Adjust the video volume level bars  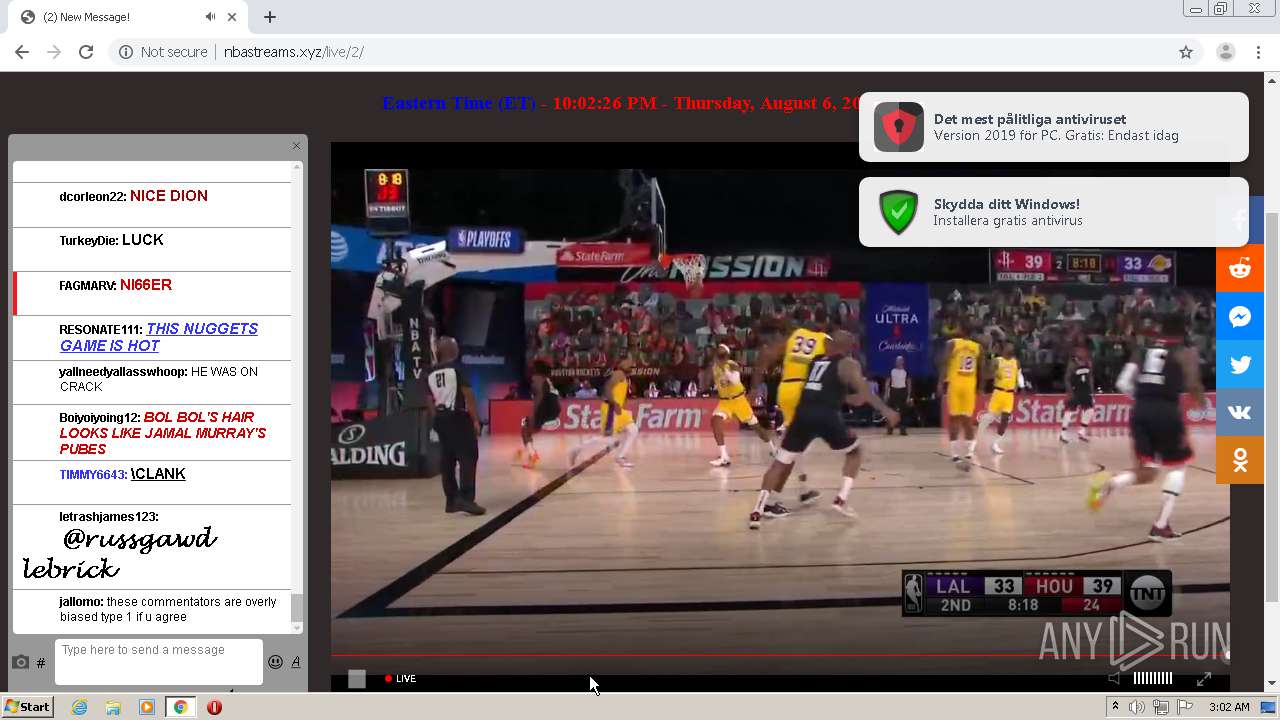(x=1152, y=678)
